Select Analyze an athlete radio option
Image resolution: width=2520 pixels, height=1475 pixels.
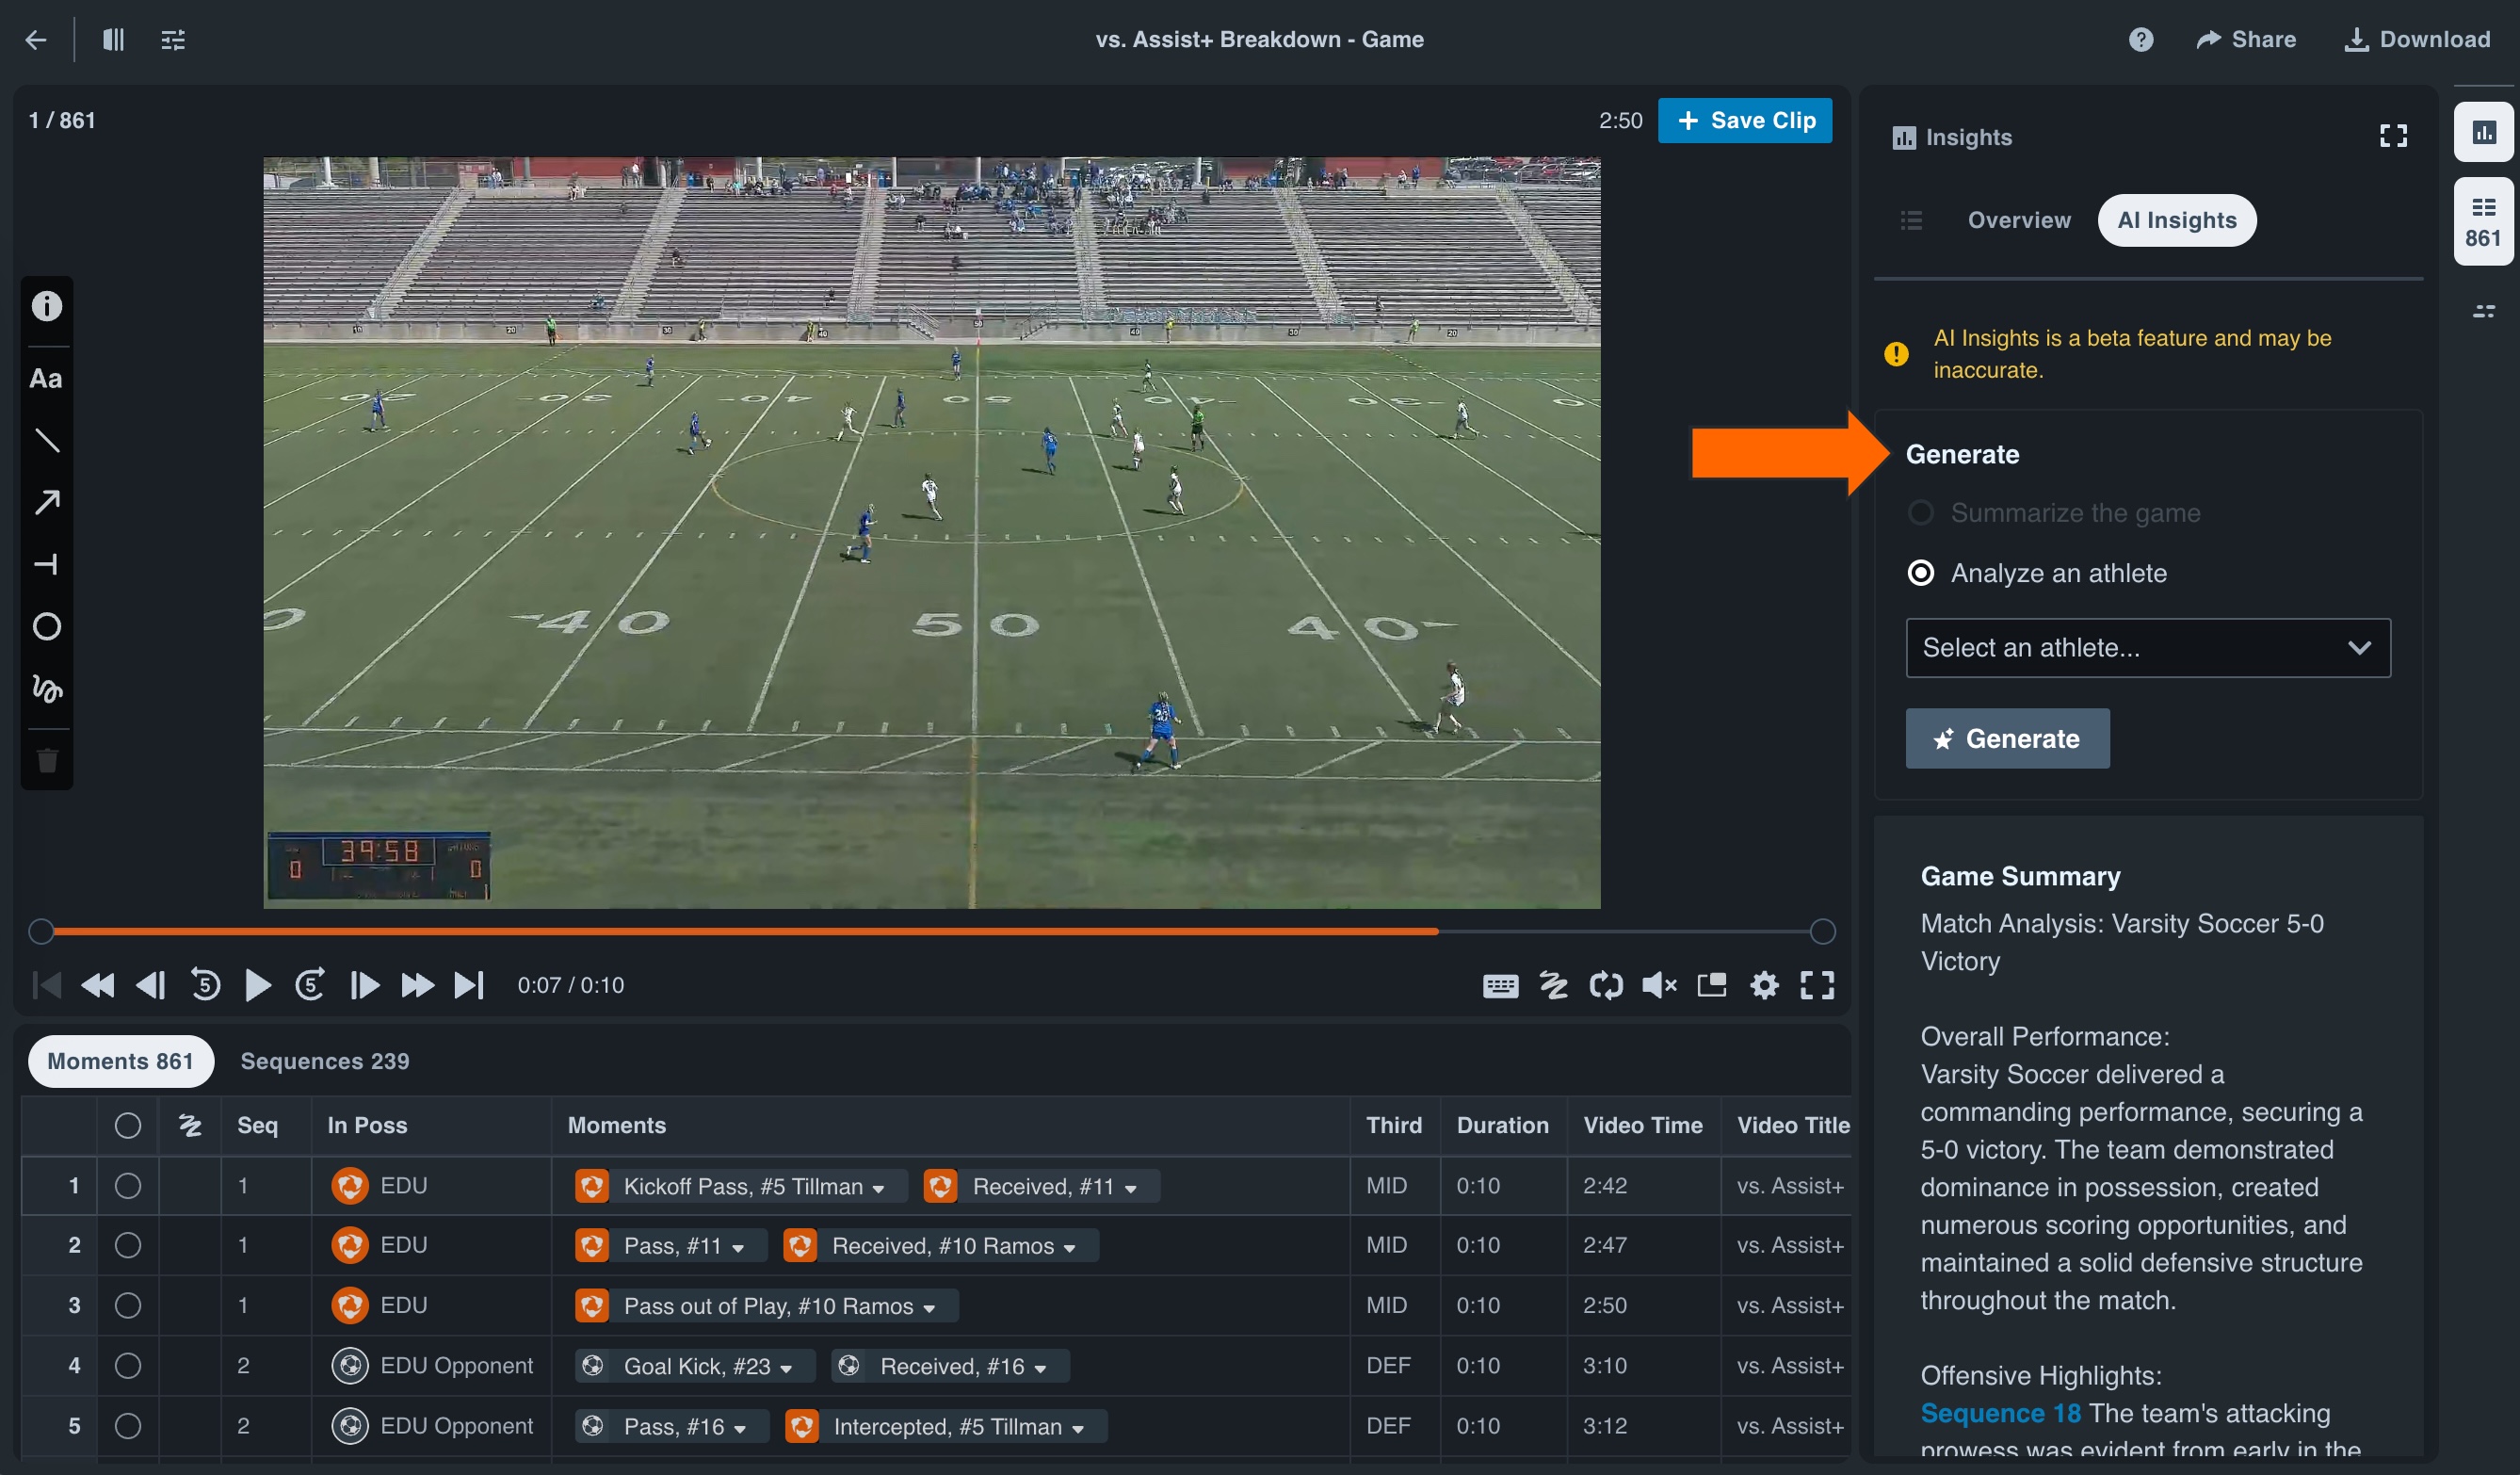(1920, 573)
